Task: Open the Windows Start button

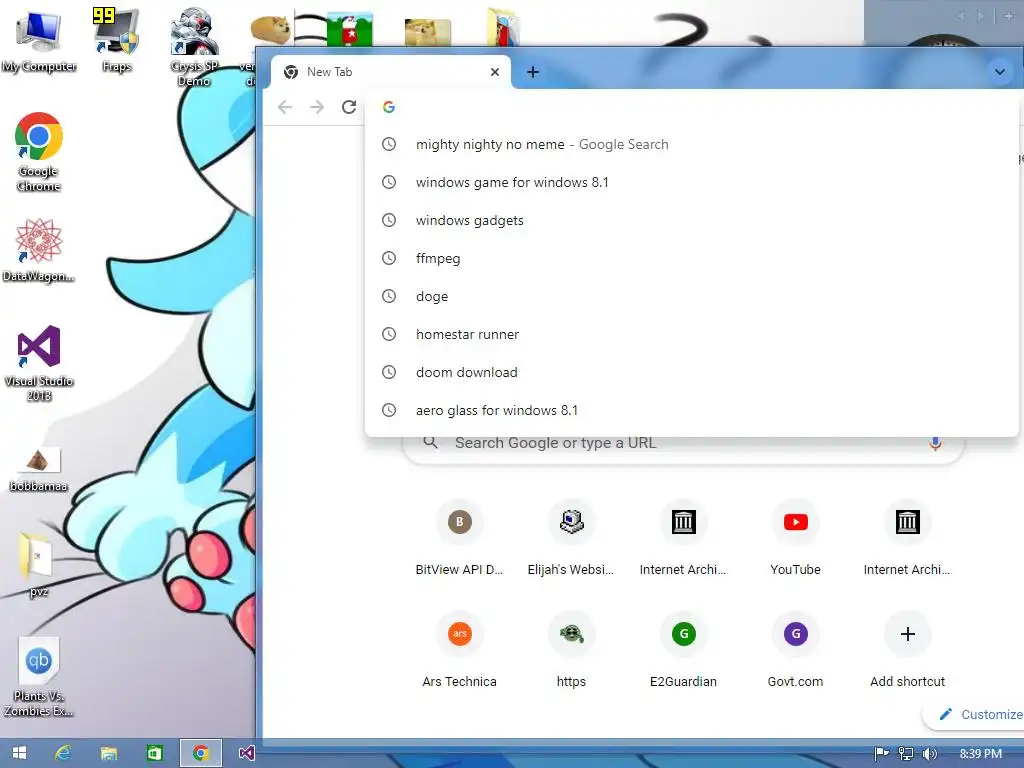Action: [x=19, y=753]
